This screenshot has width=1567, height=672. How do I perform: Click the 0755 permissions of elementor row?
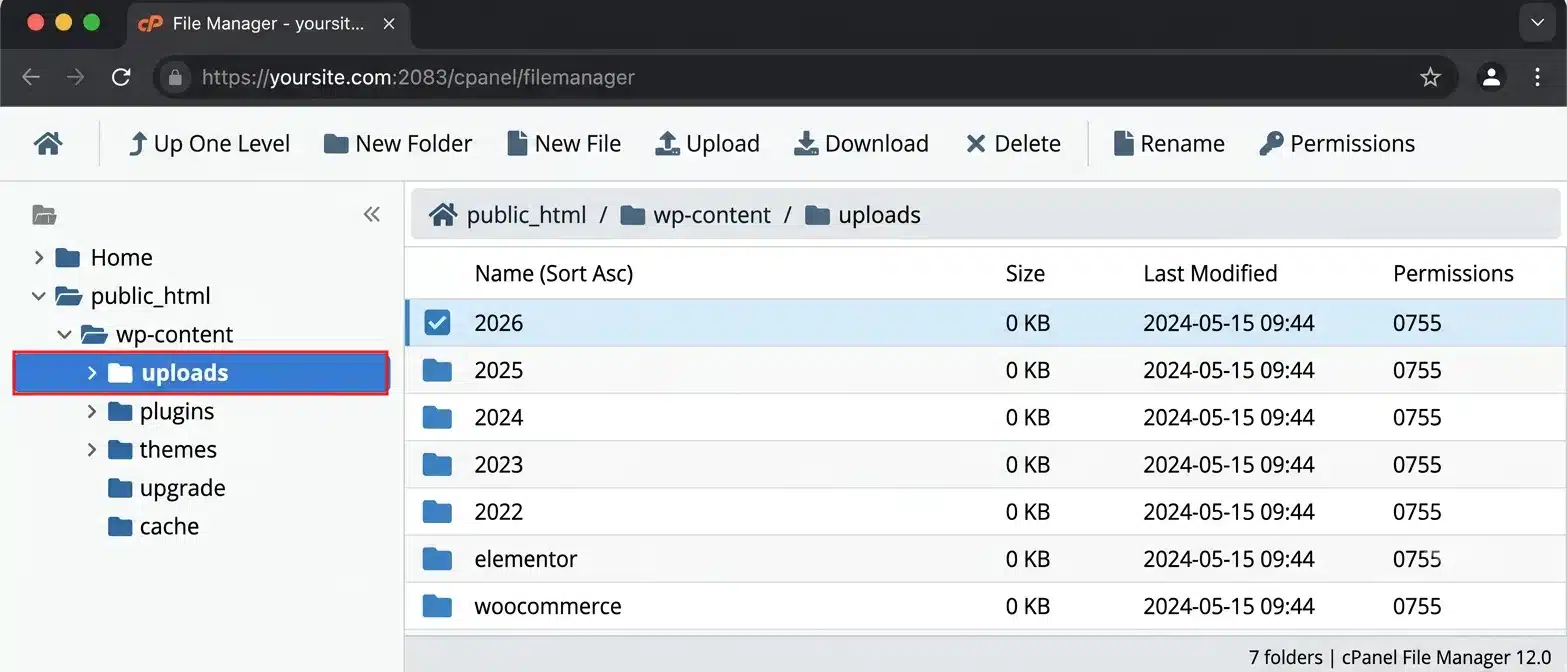1417,559
